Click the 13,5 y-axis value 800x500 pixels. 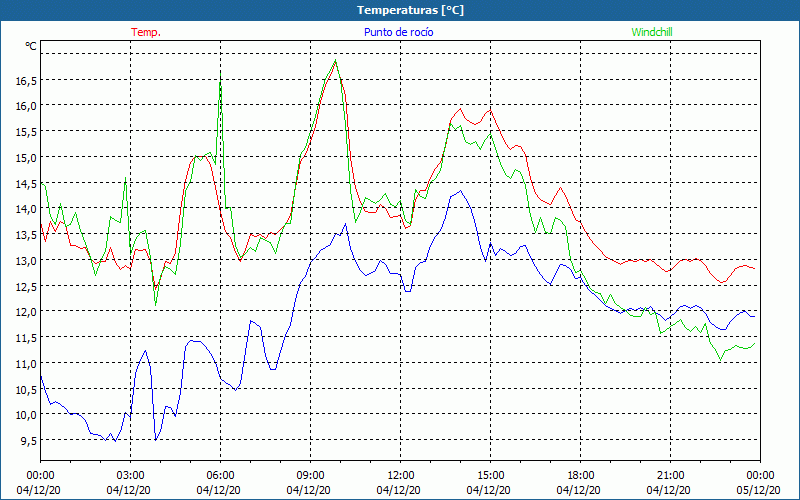pyautogui.click(x=25, y=235)
